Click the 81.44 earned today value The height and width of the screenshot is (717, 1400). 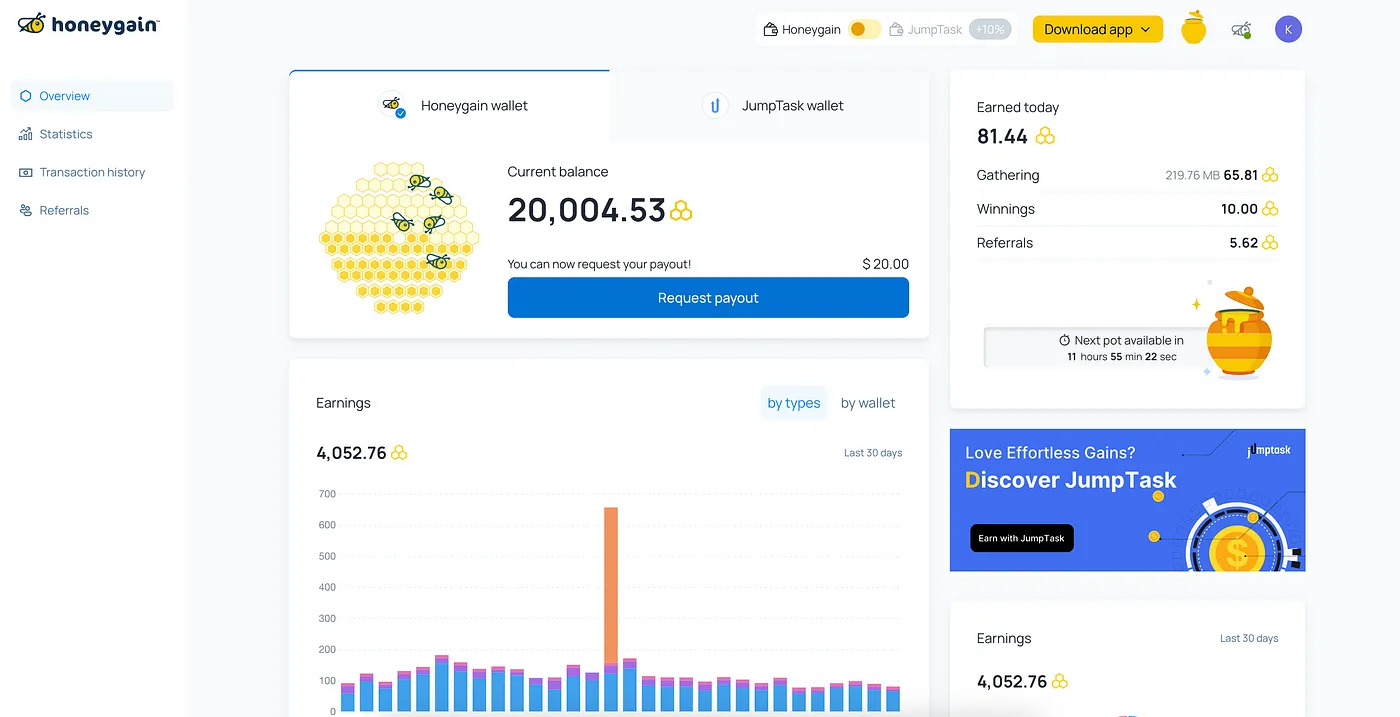pos(1002,136)
